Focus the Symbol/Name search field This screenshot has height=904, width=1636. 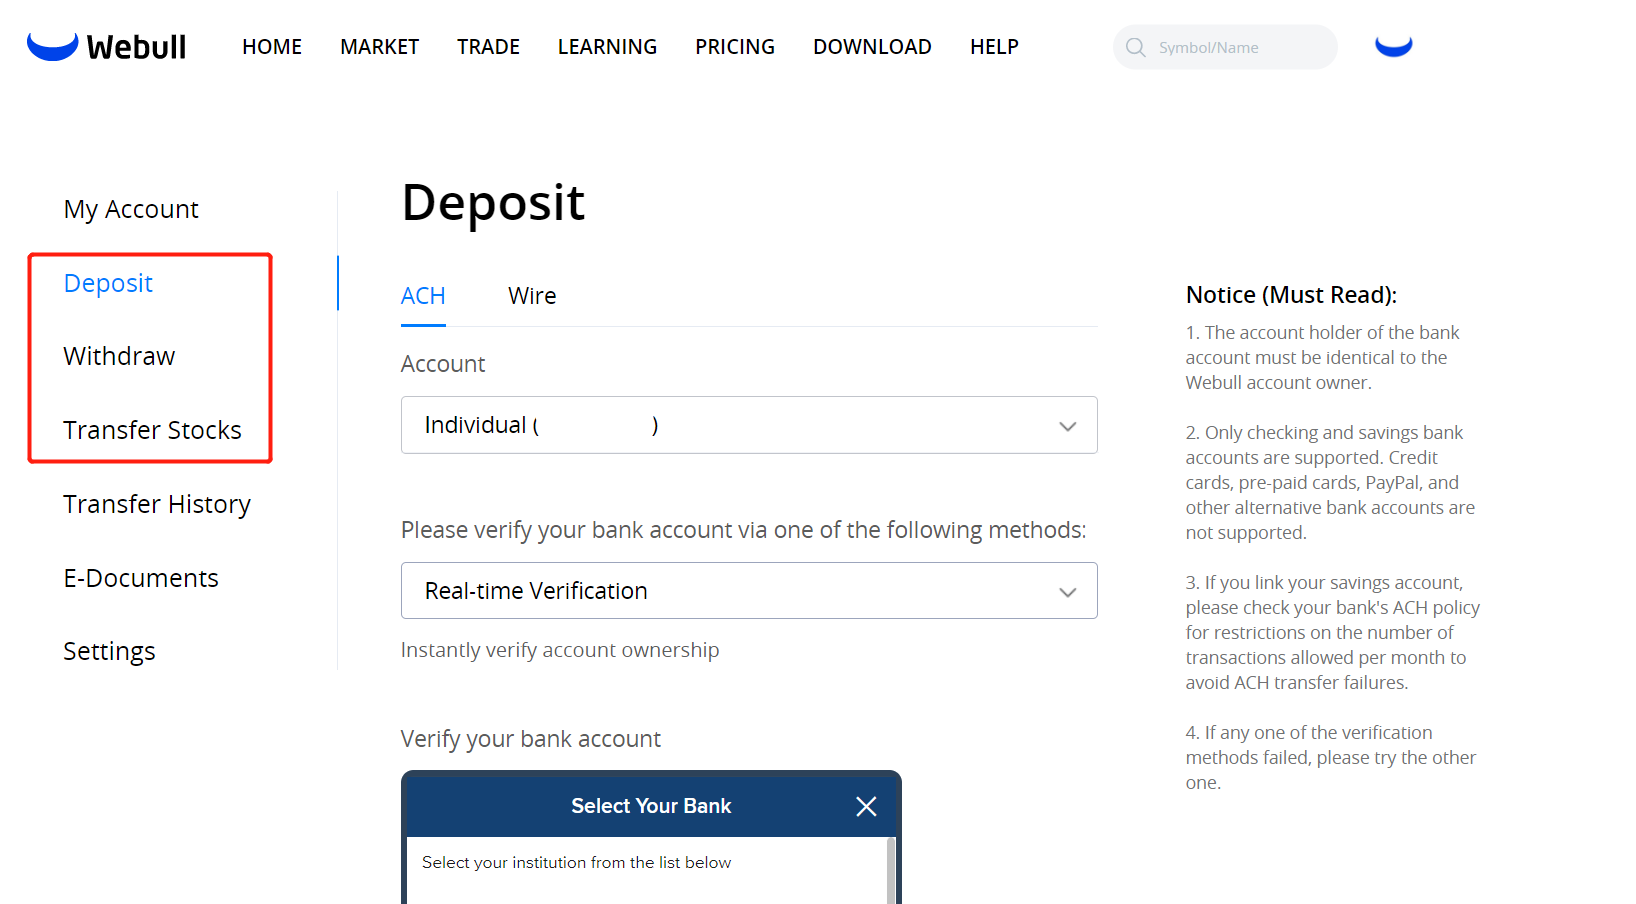tap(1225, 47)
